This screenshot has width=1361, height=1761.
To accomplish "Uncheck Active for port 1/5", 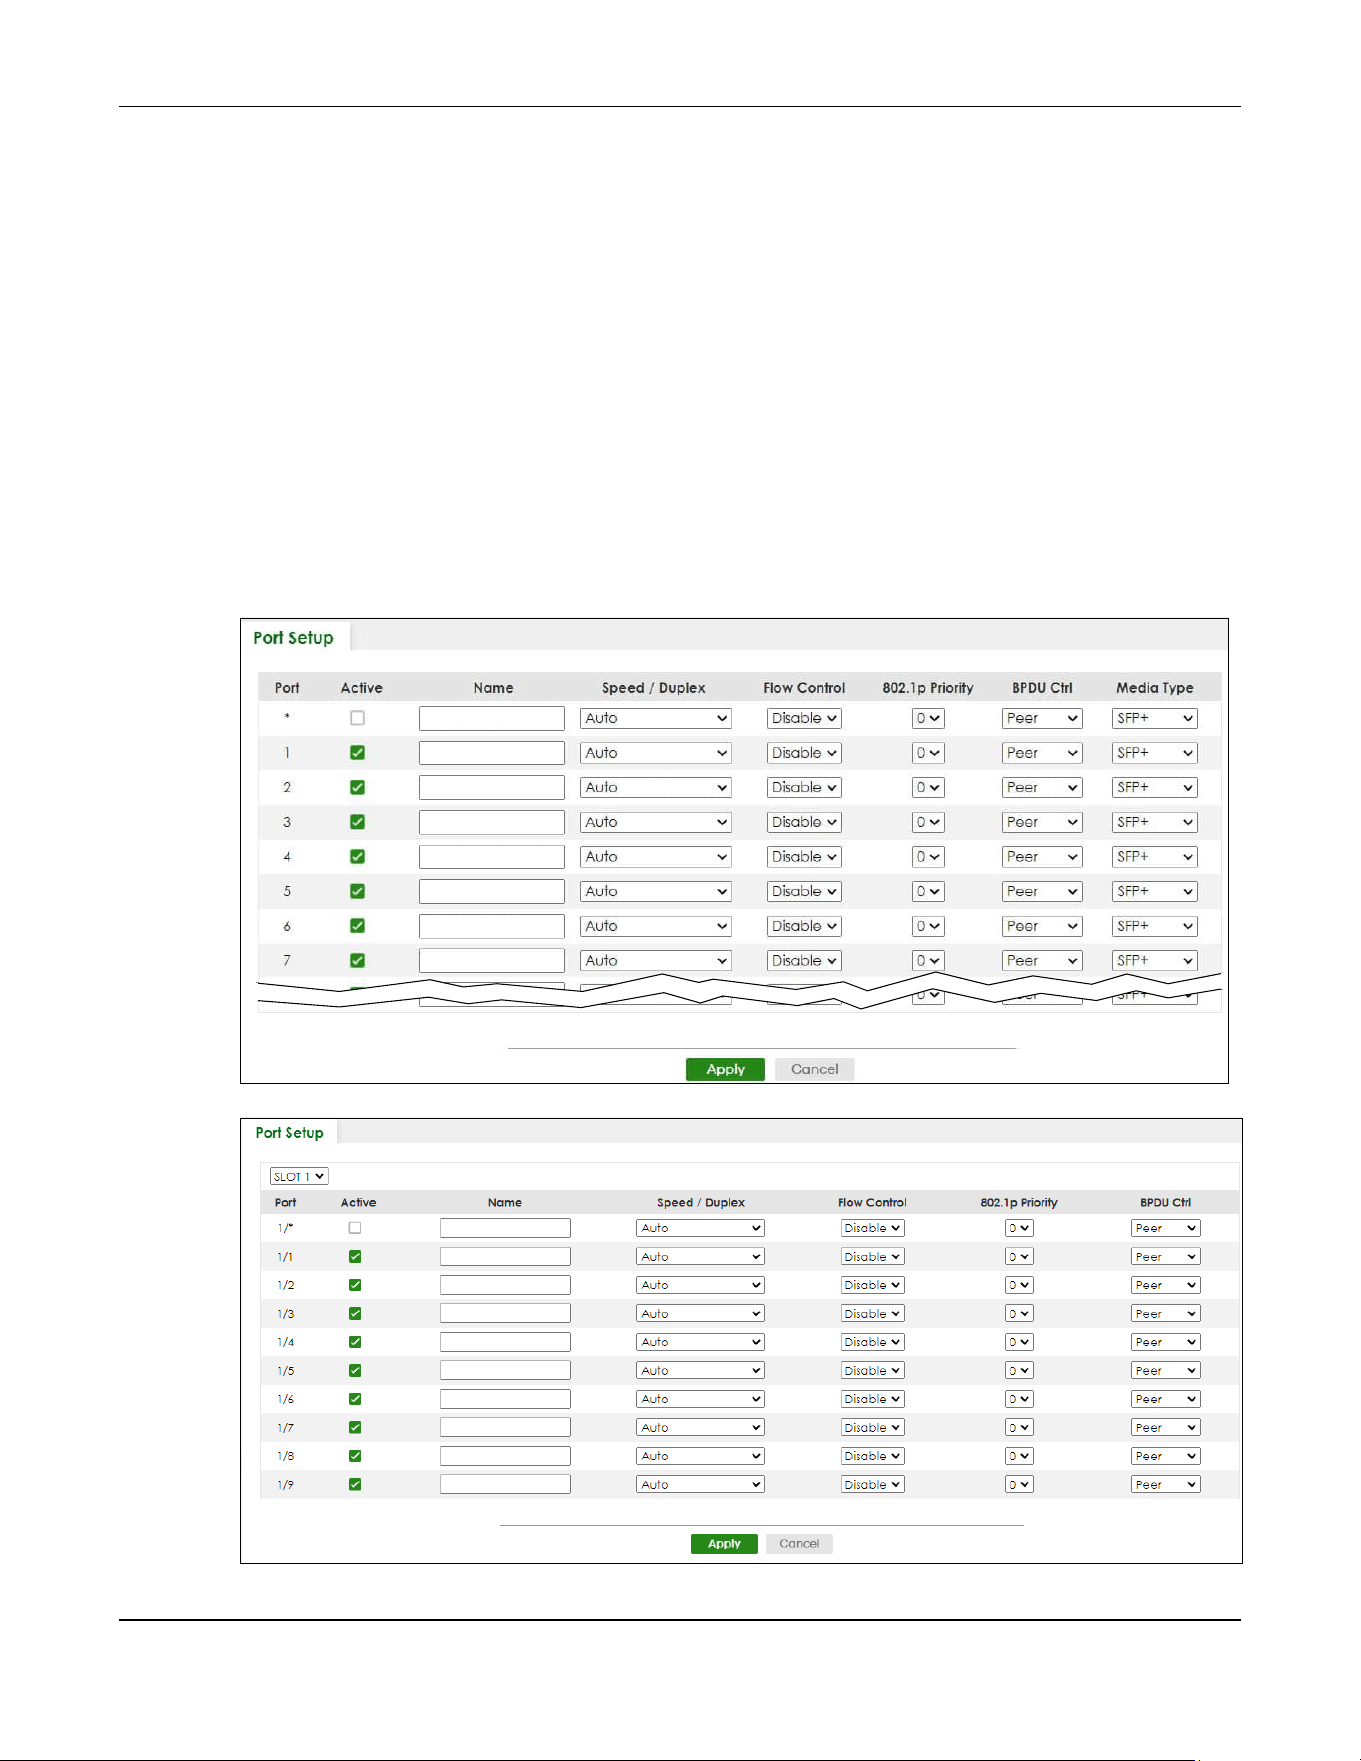I will [x=355, y=1370].
